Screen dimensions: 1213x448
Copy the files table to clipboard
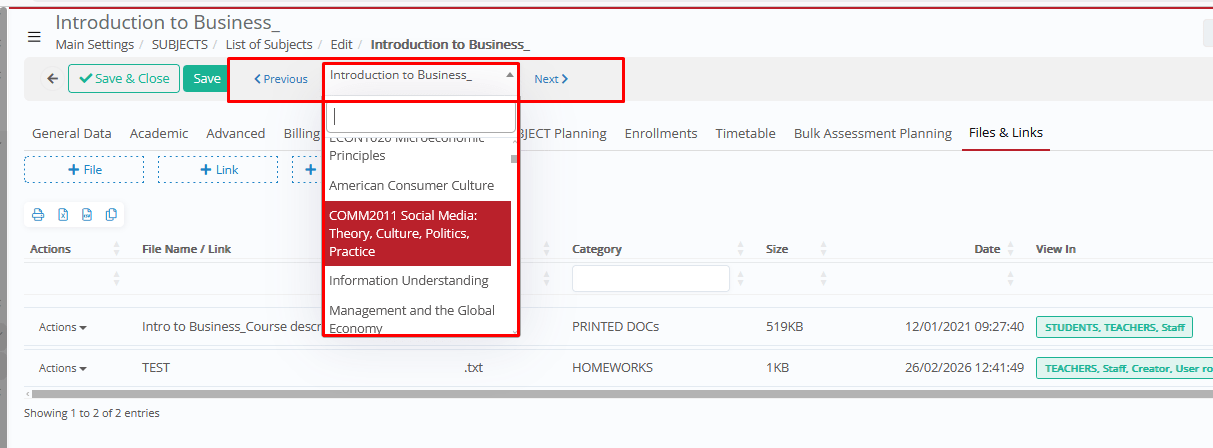pos(111,214)
